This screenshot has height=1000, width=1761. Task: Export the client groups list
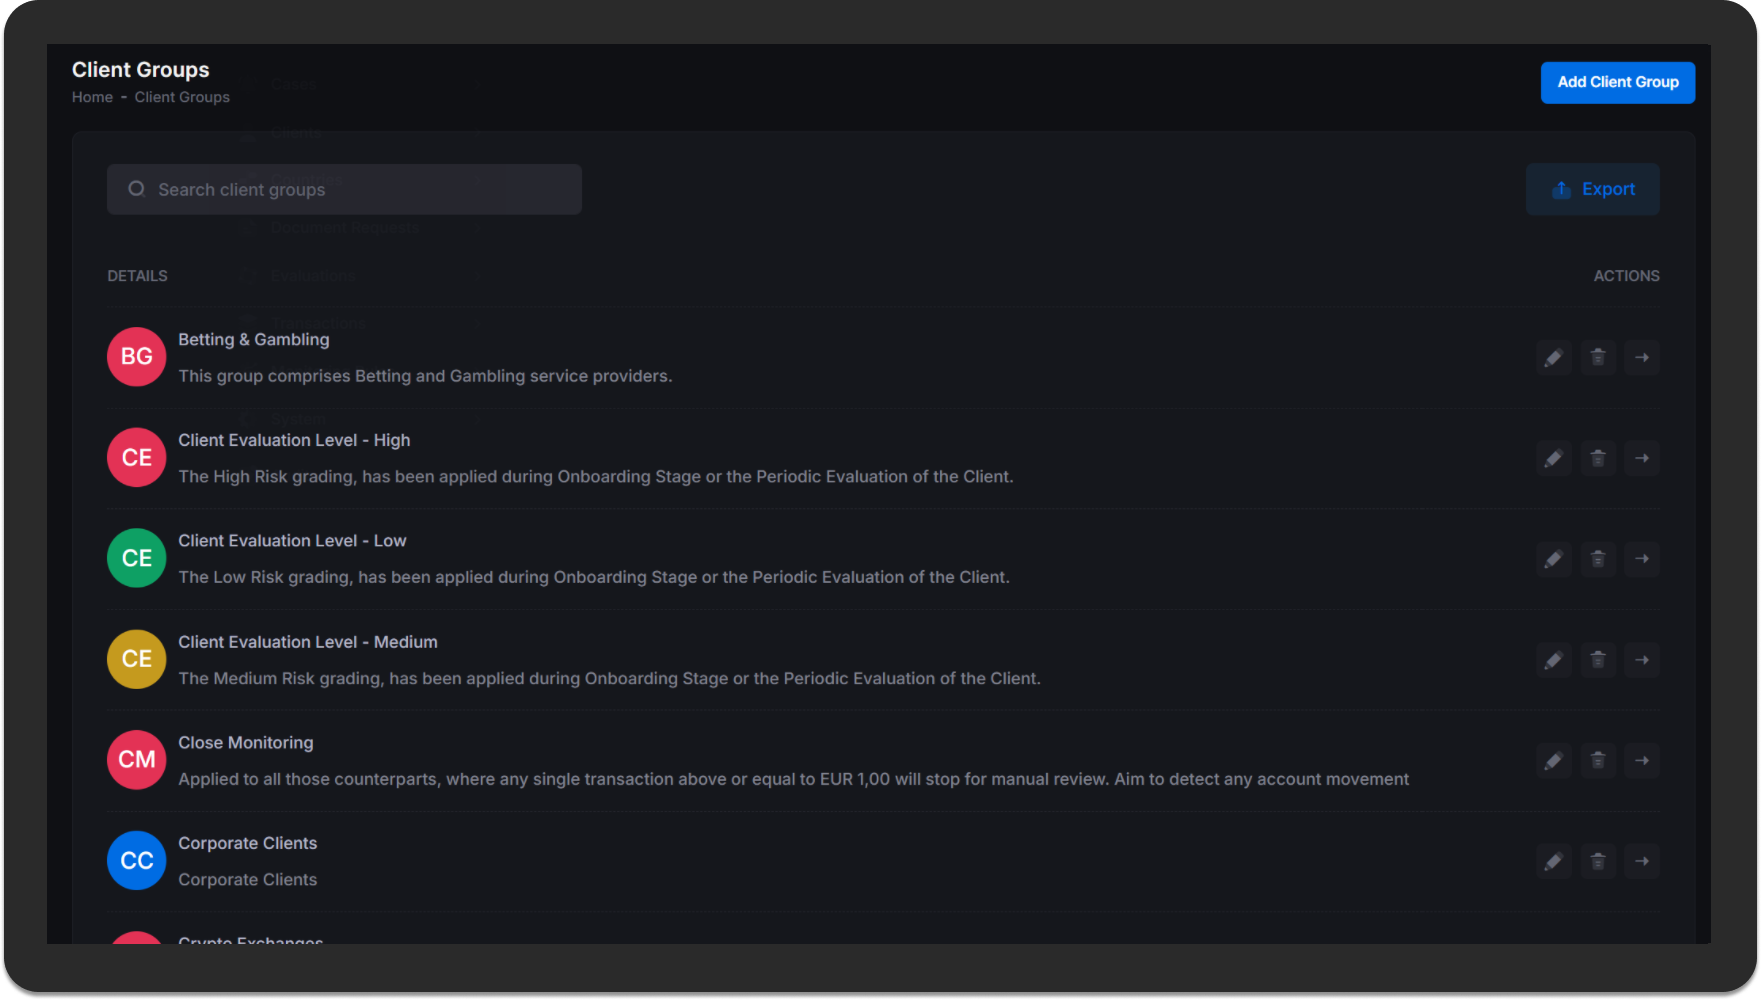(1592, 189)
